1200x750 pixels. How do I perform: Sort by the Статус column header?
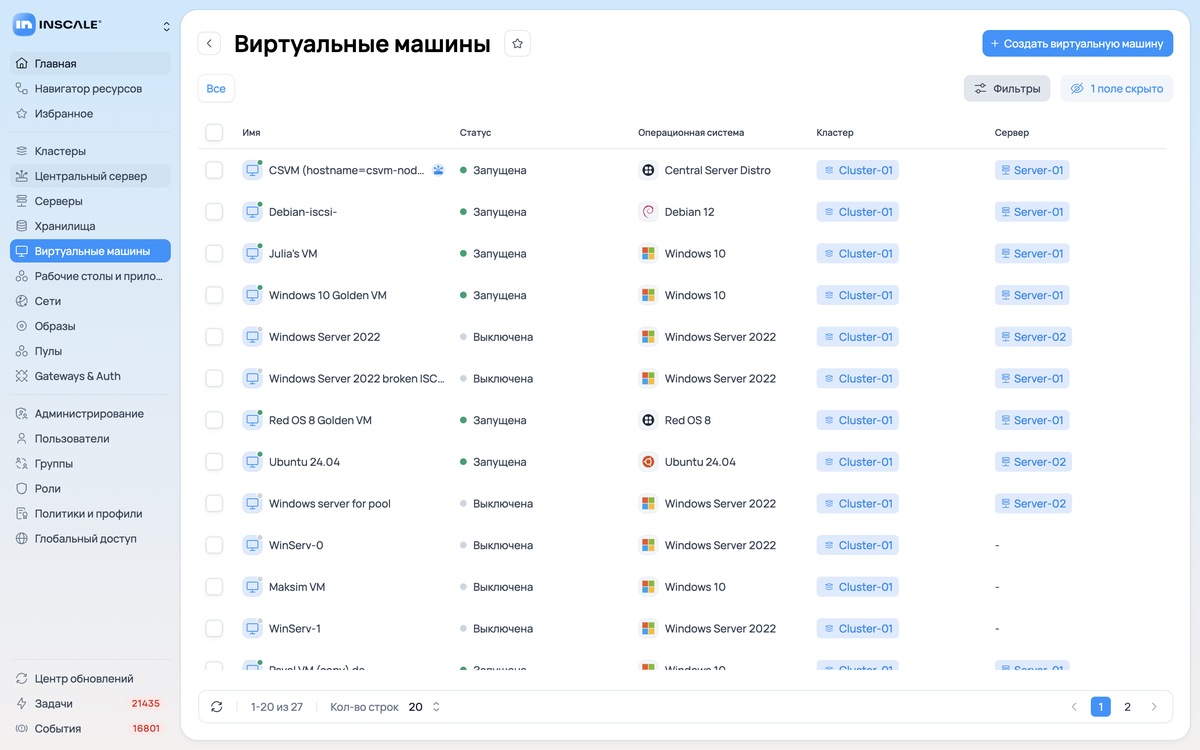click(x=475, y=132)
